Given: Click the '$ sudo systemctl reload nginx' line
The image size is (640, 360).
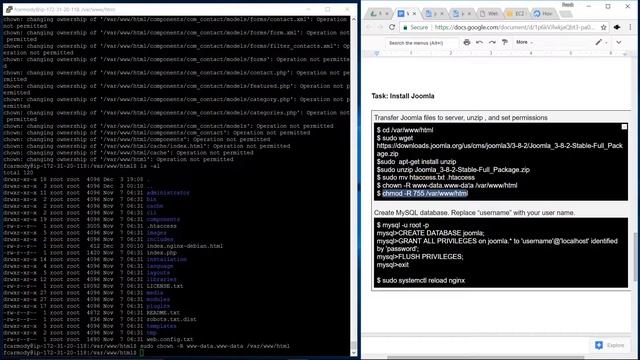Looking at the screenshot, I should tap(420, 280).
